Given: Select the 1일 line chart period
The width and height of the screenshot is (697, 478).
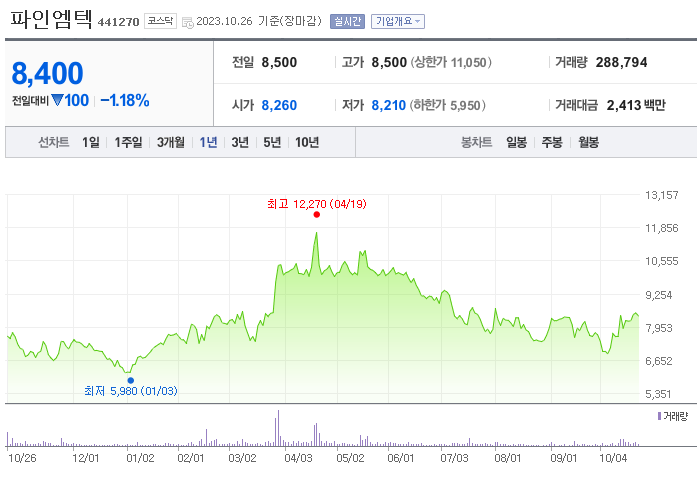Looking at the screenshot, I should tap(91, 142).
